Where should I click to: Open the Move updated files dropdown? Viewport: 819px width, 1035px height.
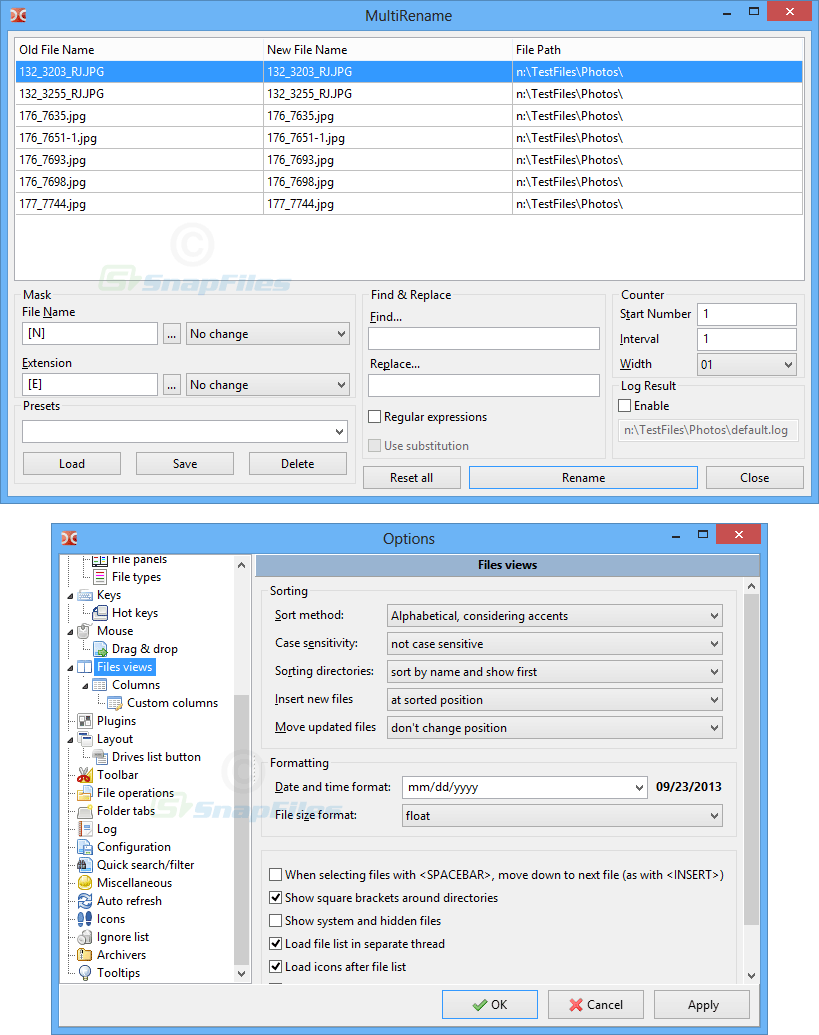(x=554, y=727)
